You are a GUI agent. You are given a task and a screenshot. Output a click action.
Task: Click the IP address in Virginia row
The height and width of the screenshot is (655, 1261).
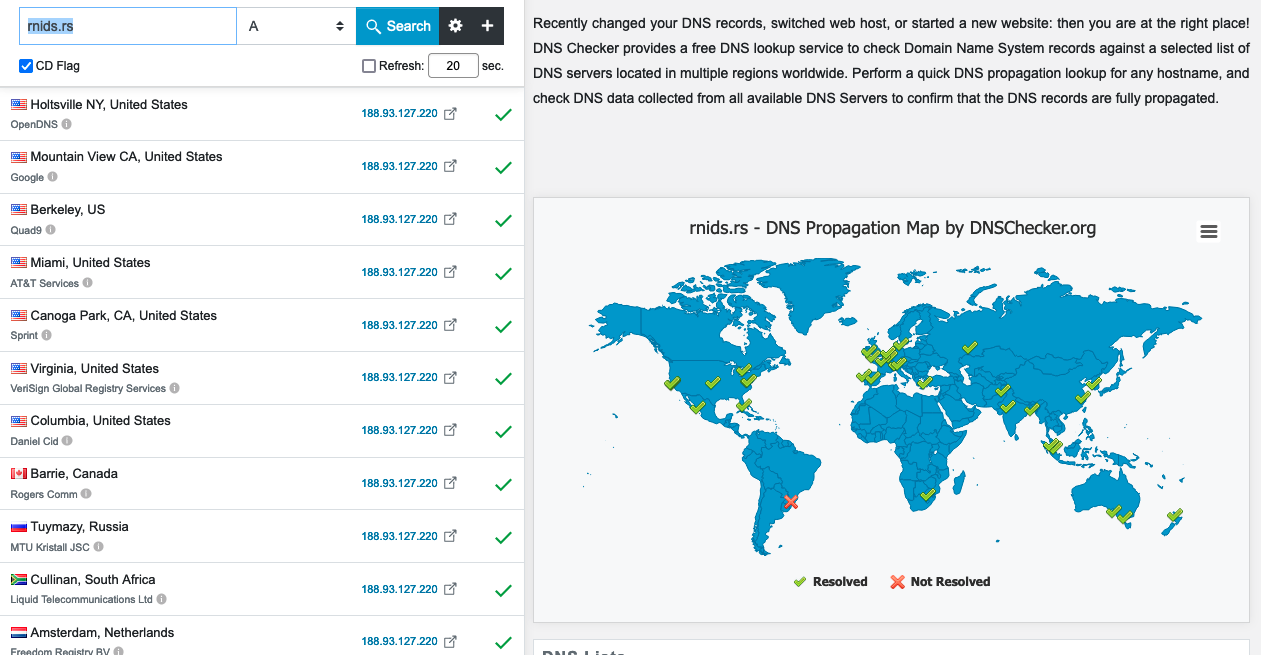click(400, 377)
